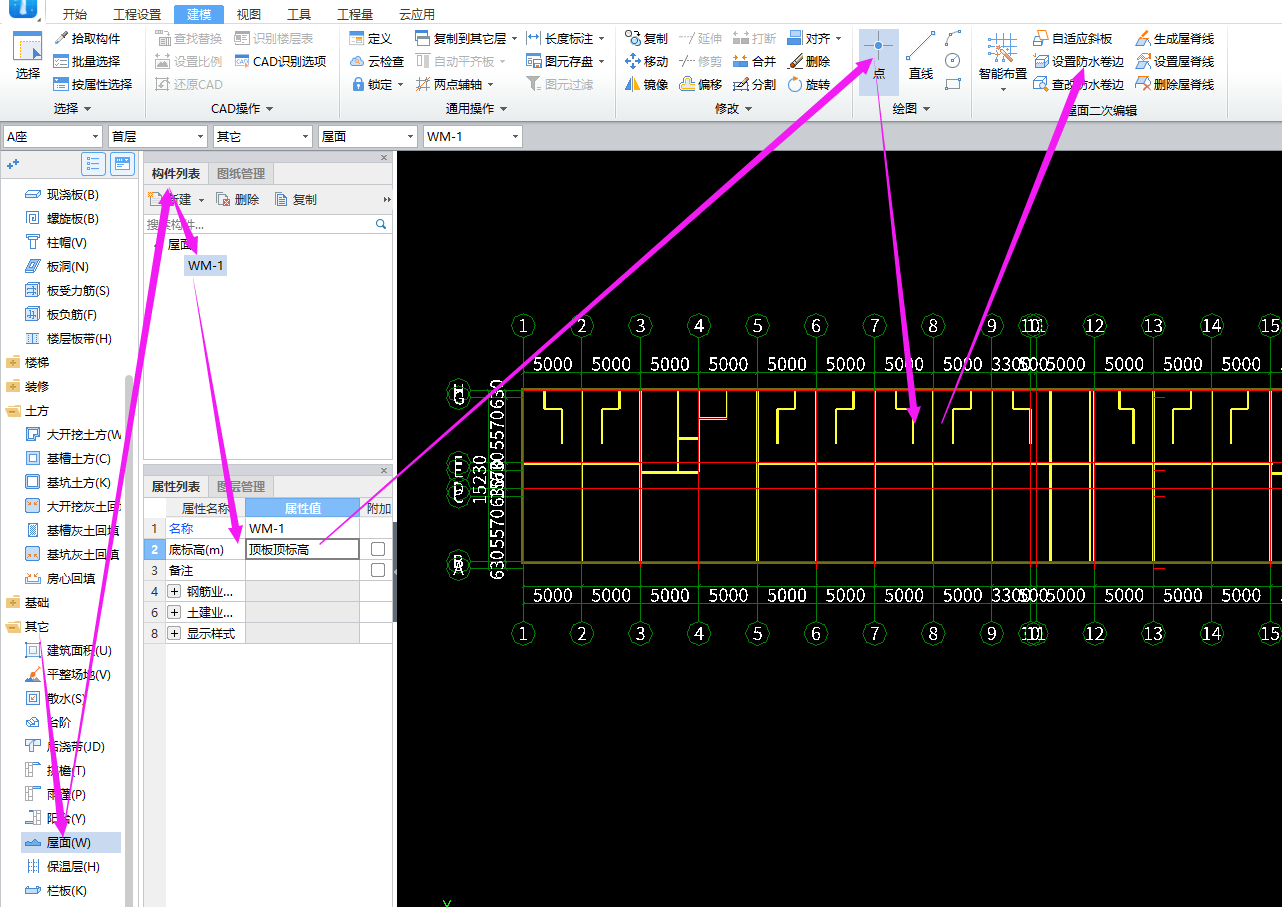Click 镜像 mirror tool
The image size is (1282, 907).
646,84
